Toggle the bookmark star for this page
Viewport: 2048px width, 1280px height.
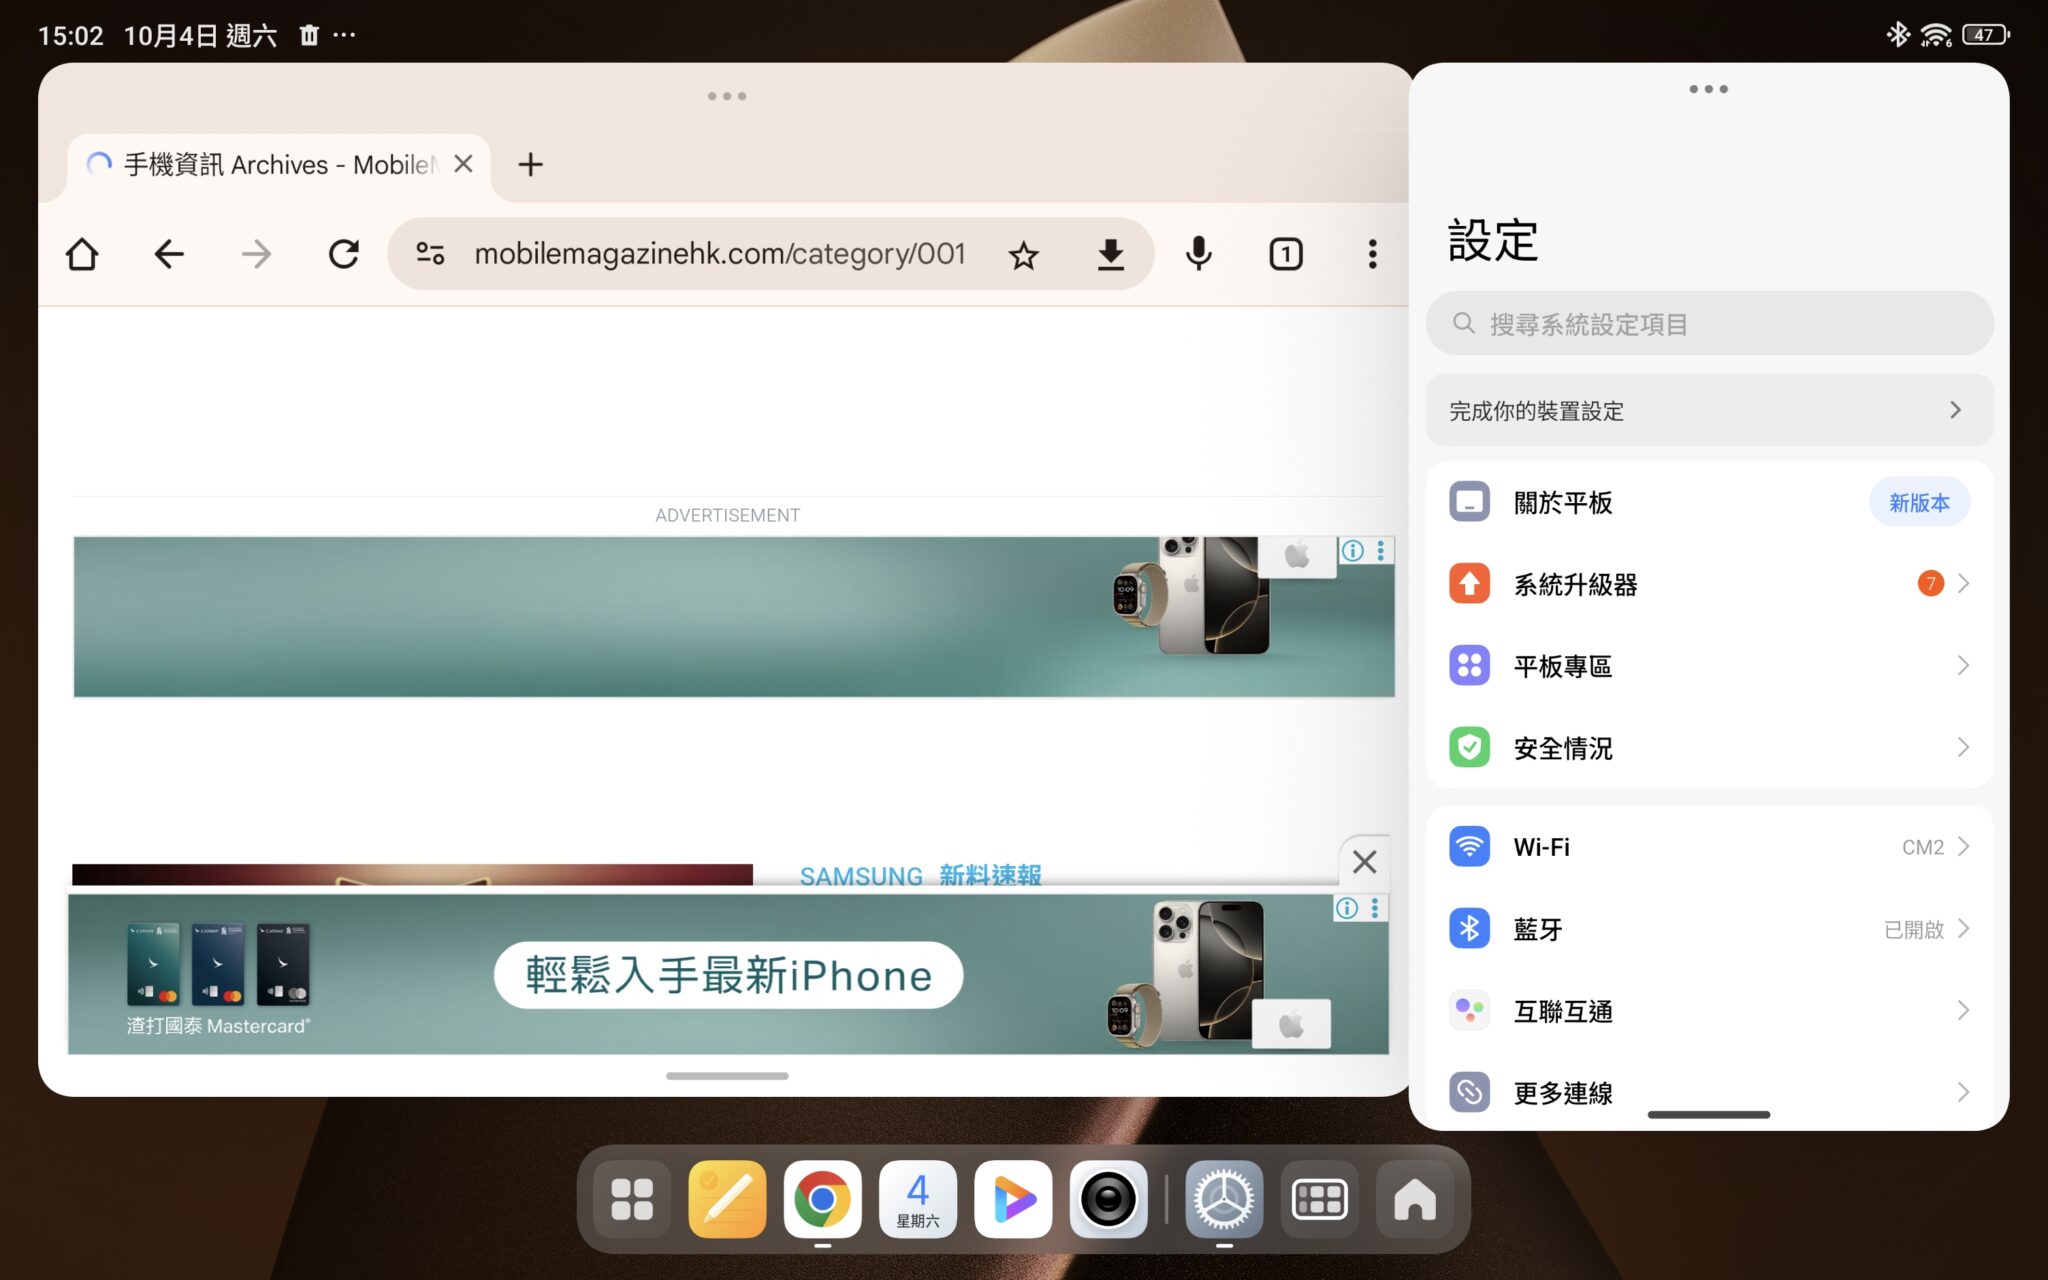point(1023,253)
